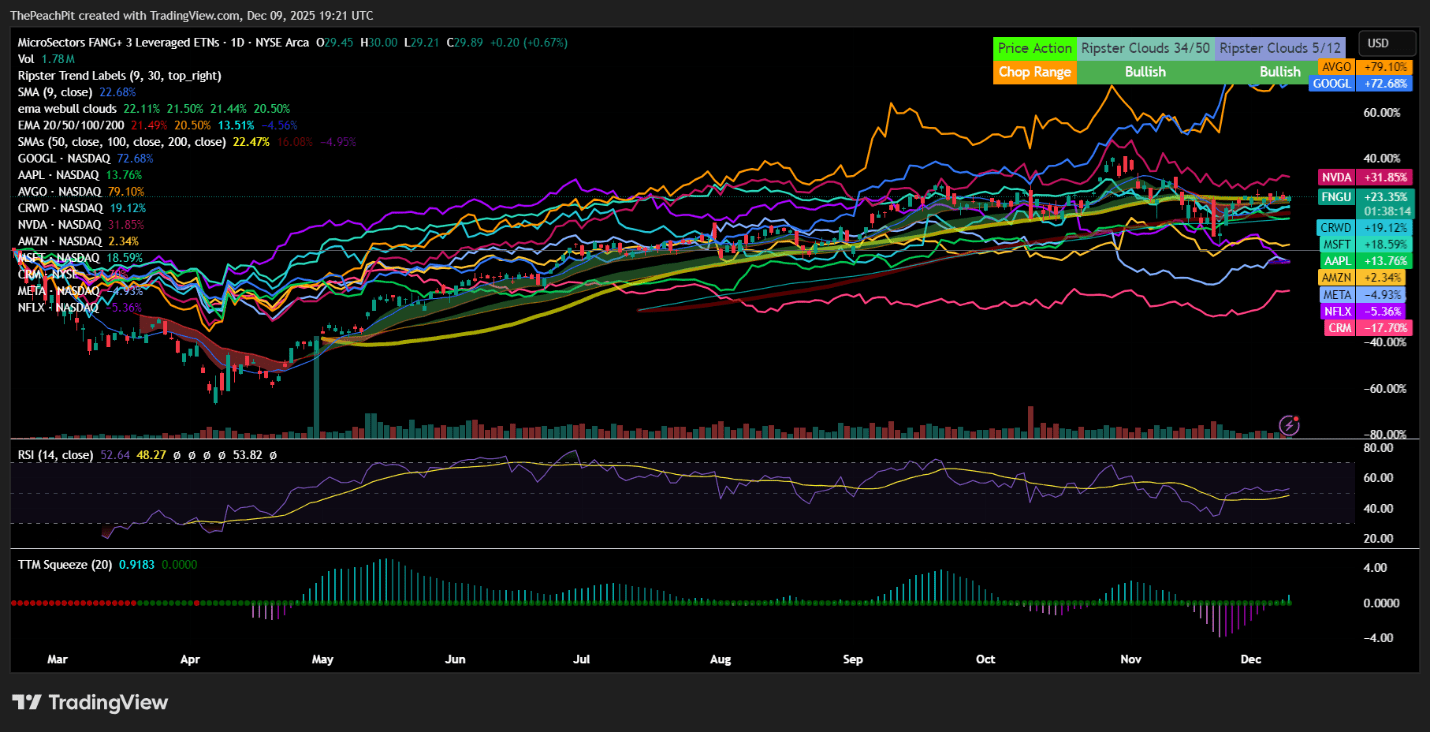
Task: Click the Ripster Clouds 5/12 header label
Action: [1281, 48]
